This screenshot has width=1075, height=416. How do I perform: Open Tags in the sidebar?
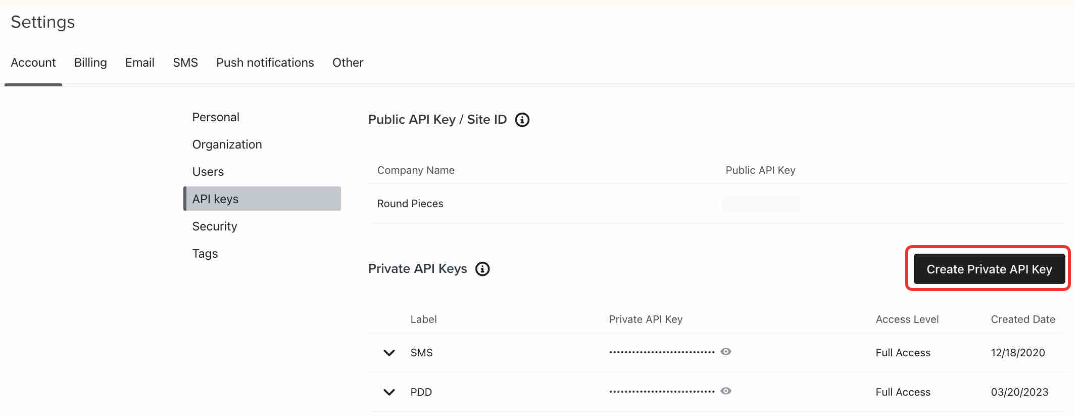(205, 254)
